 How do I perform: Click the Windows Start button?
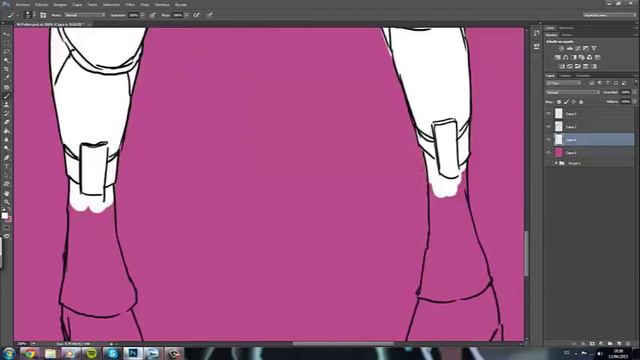tap(8, 353)
